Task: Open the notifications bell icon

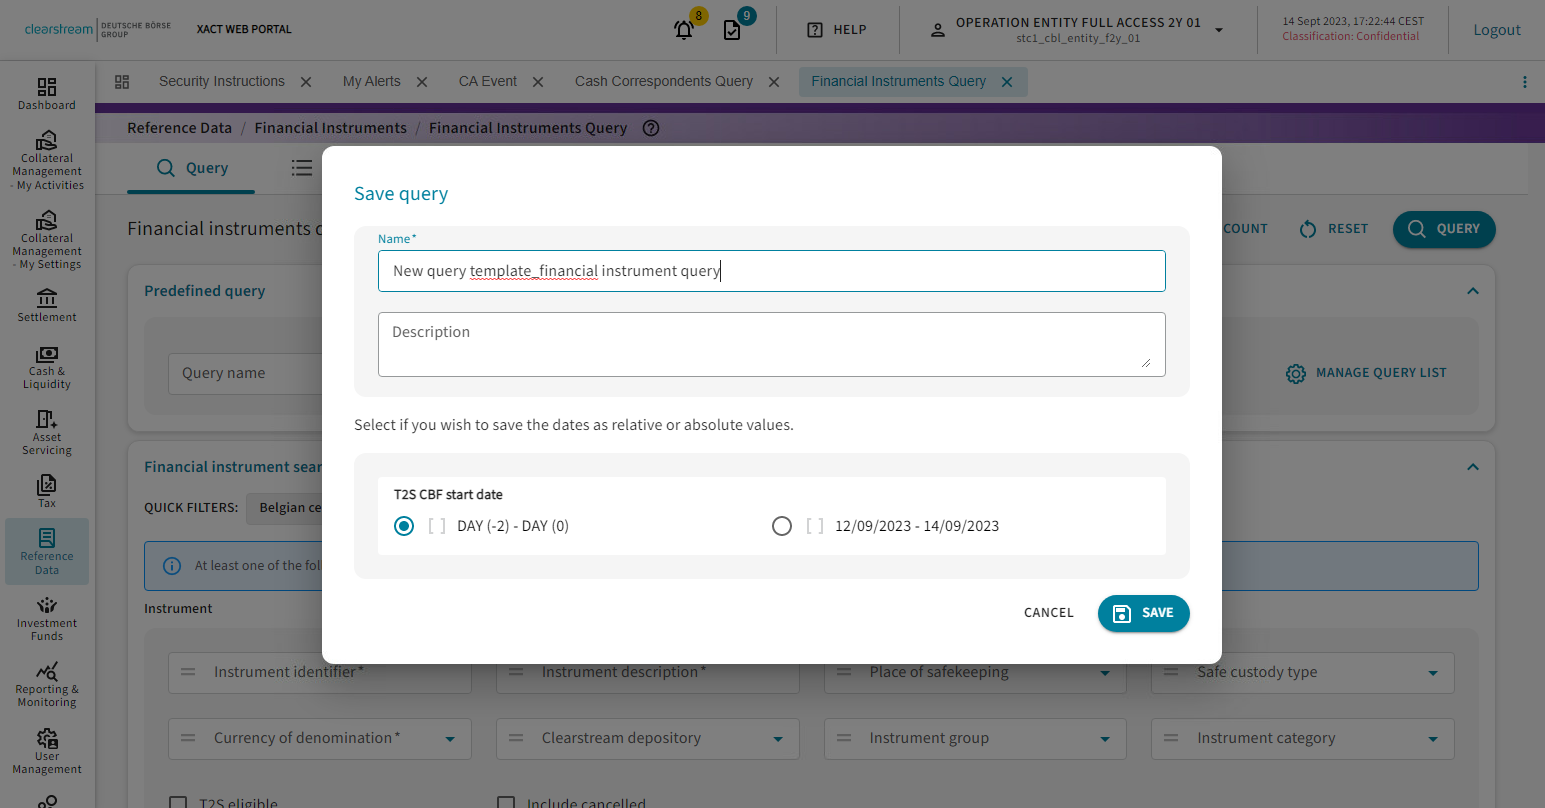Action: [x=685, y=30]
